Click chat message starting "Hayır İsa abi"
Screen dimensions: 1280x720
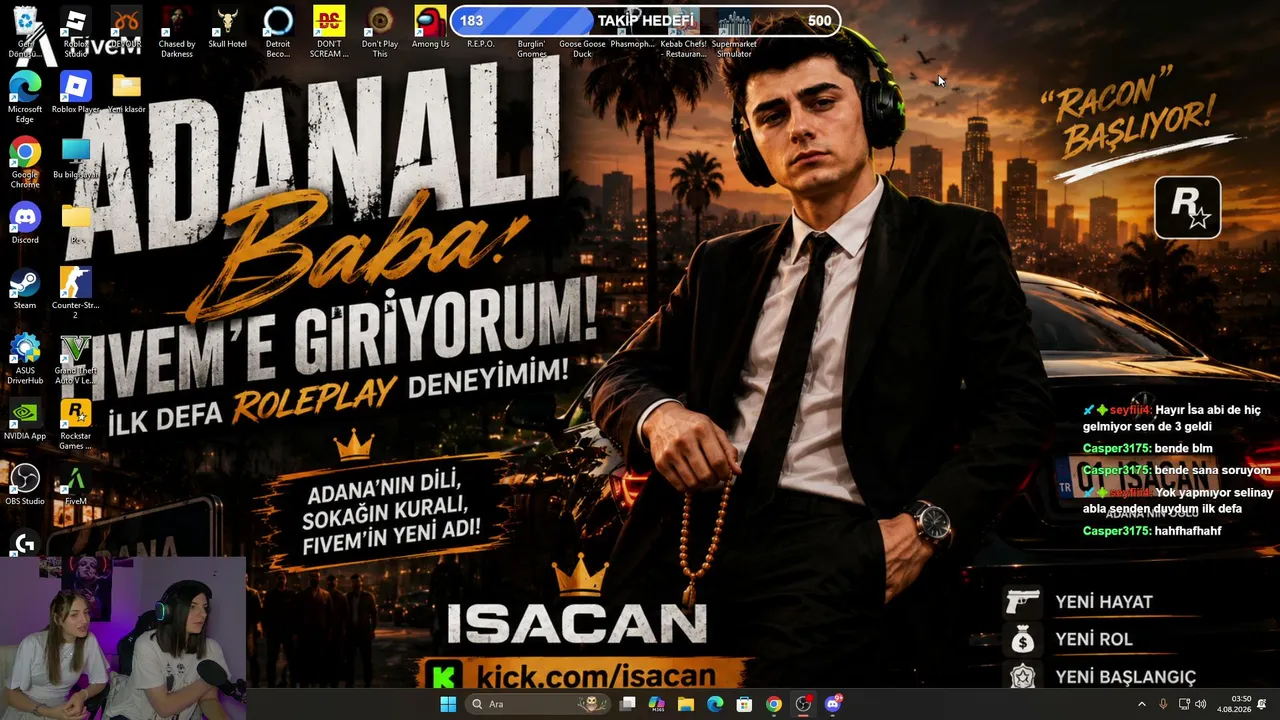[1172, 418]
